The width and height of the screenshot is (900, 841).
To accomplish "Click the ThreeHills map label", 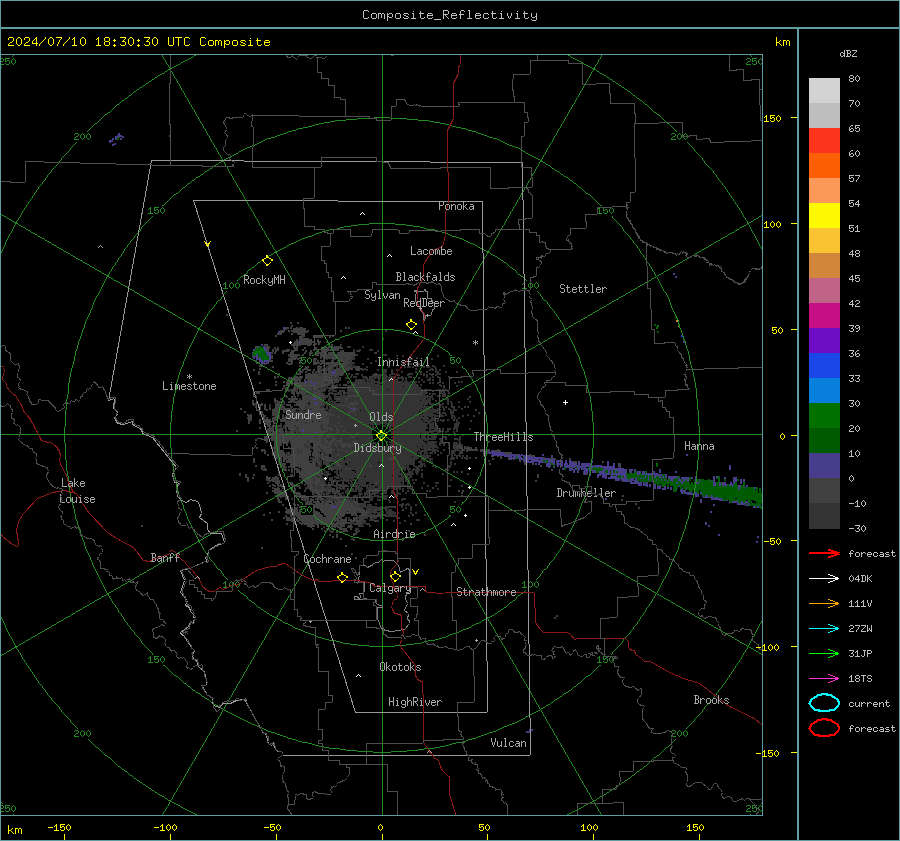I will [x=503, y=437].
